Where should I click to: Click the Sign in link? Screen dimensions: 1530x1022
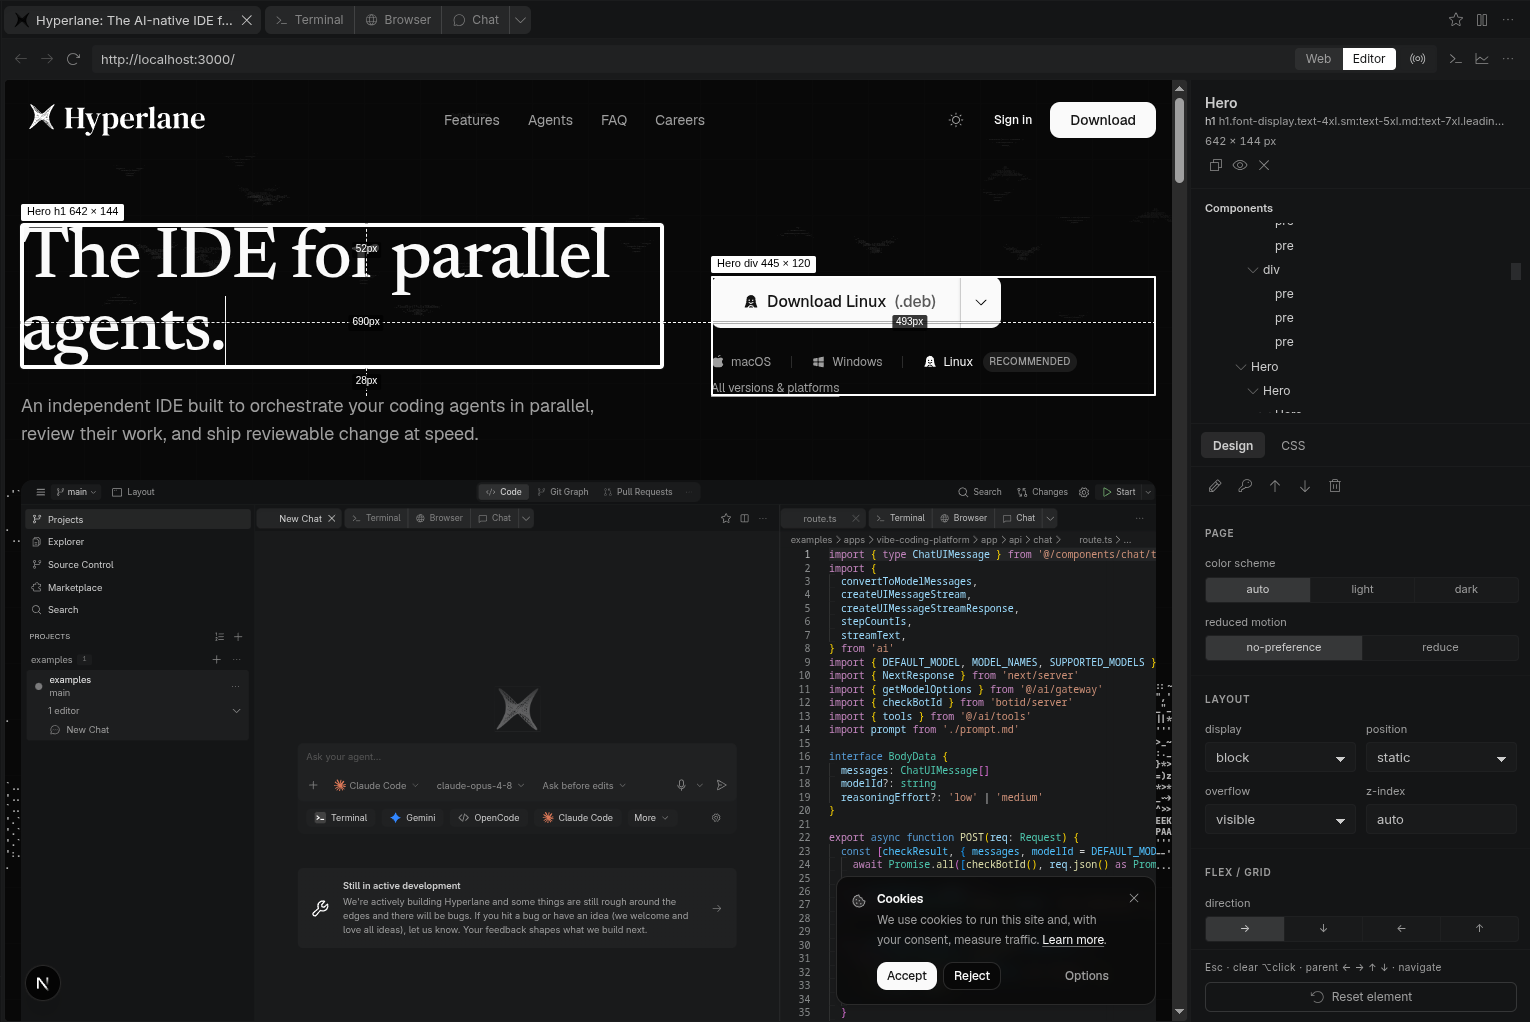(1013, 120)
